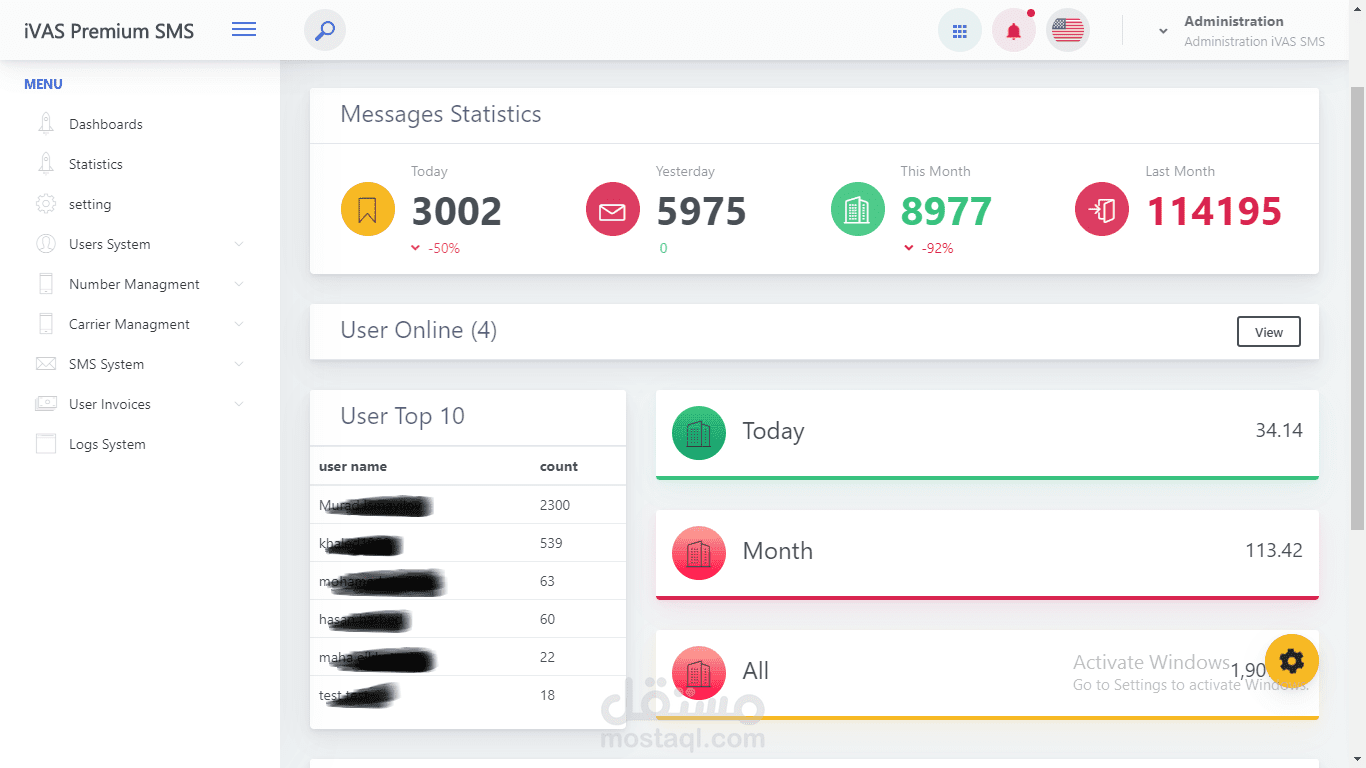
Task: Click the 114195 Last Month count
Action: point(1214,211)
